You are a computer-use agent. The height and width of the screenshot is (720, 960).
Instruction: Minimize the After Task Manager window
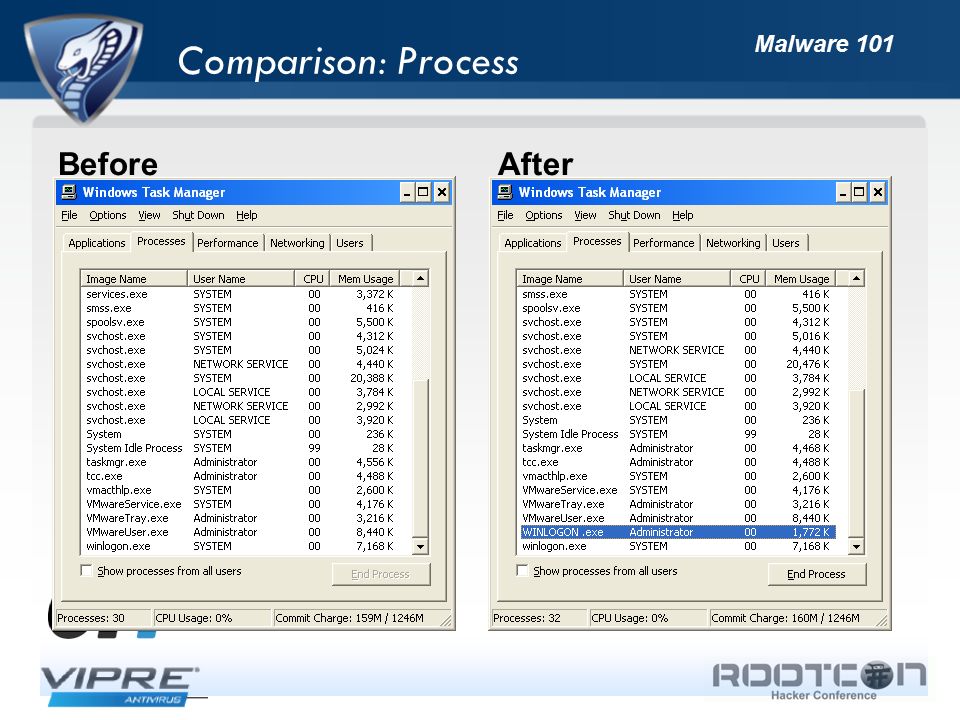pos(843,193)
